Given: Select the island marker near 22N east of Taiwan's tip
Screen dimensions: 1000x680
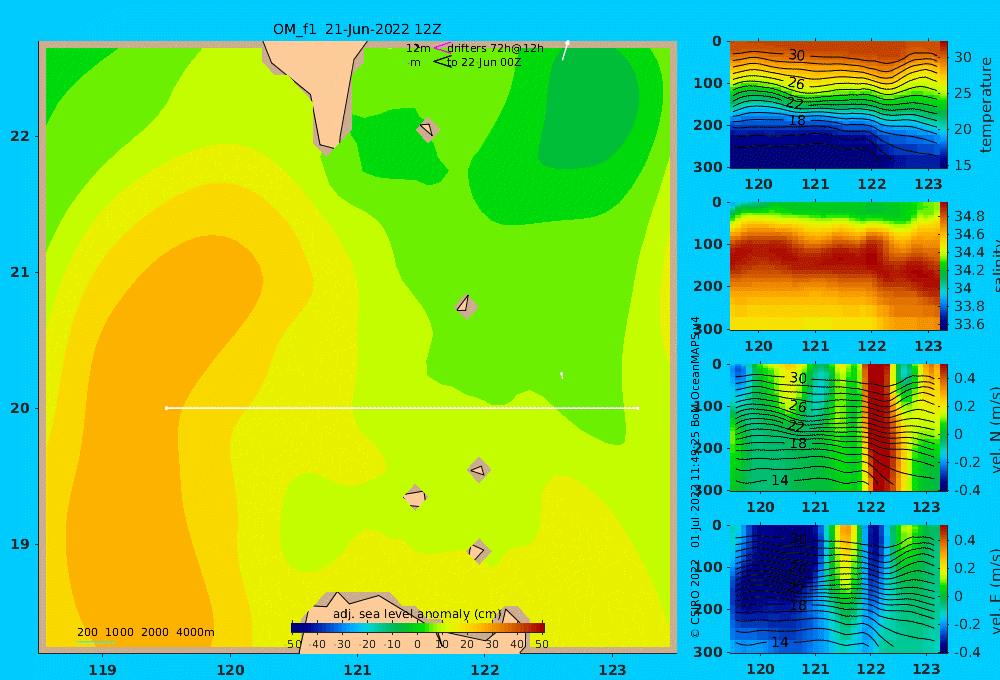Looking at the screenshot, I should (427, 130).
